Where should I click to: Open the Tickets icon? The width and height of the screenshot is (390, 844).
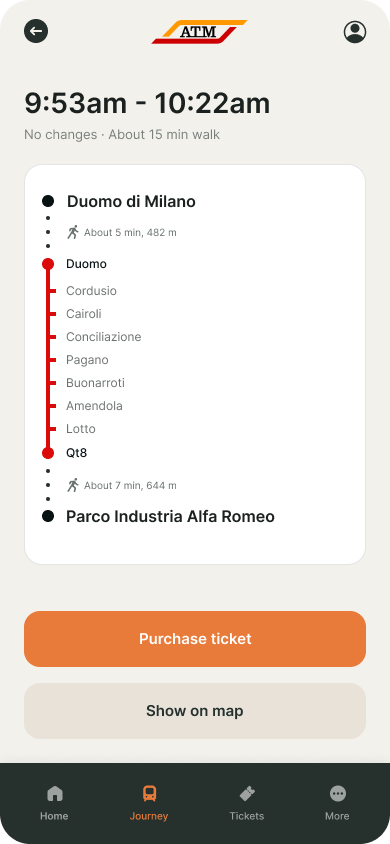coord(247,793)
